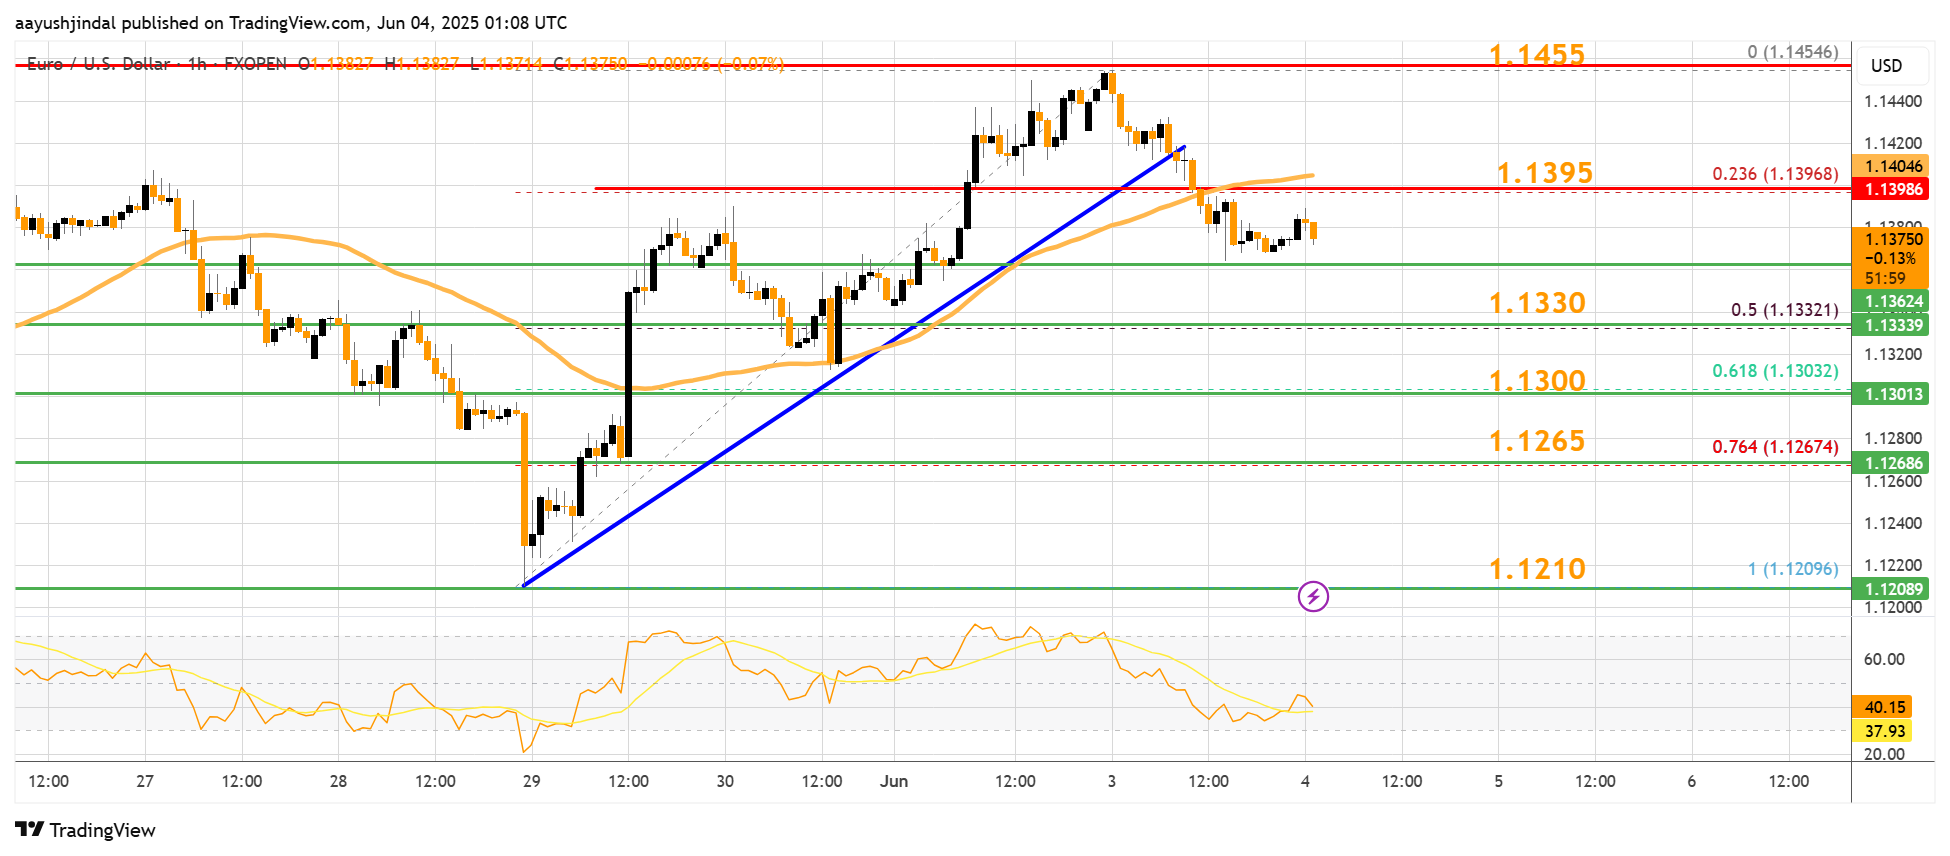
Task: Click the Jun date label on time axis
Action: 894,781
